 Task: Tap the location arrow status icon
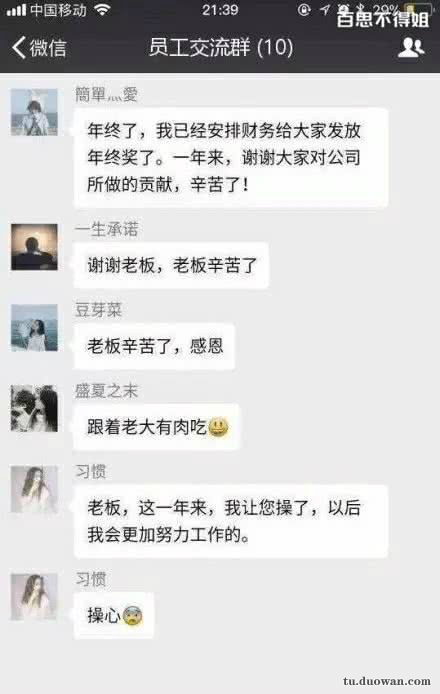[x=325, y=10]
